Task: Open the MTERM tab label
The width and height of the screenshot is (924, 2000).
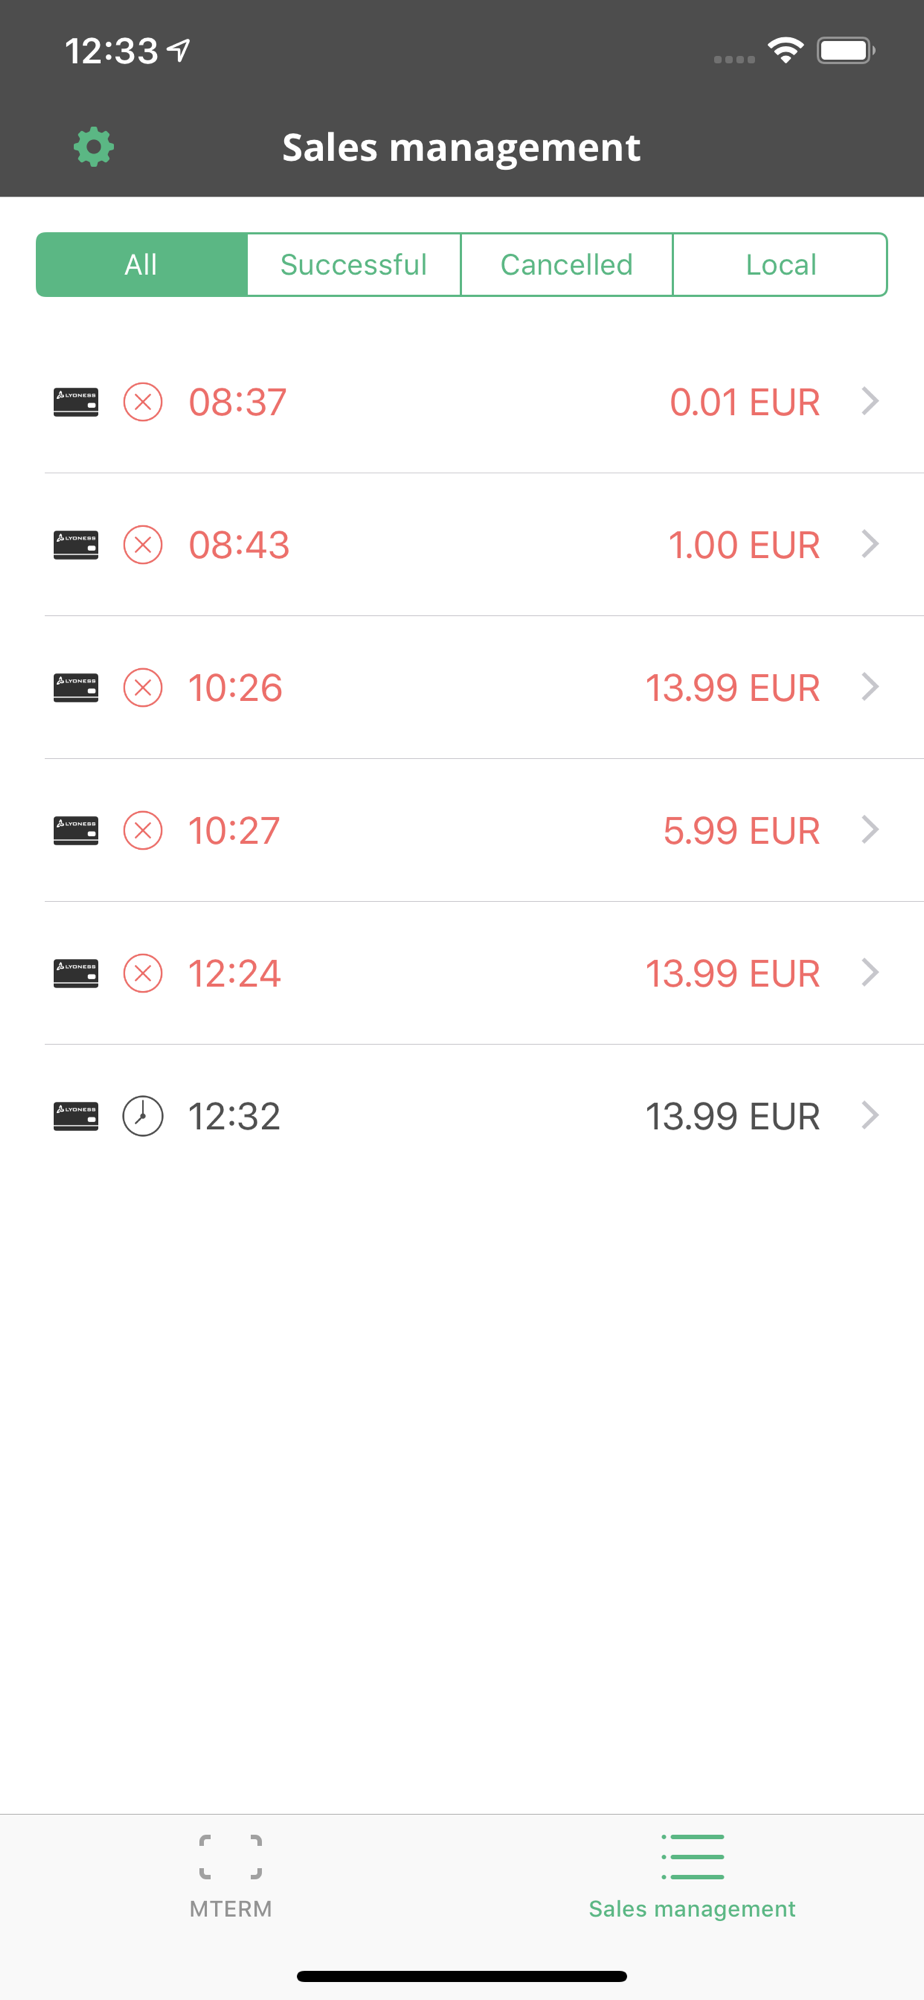Action: tap(231, 1909)
